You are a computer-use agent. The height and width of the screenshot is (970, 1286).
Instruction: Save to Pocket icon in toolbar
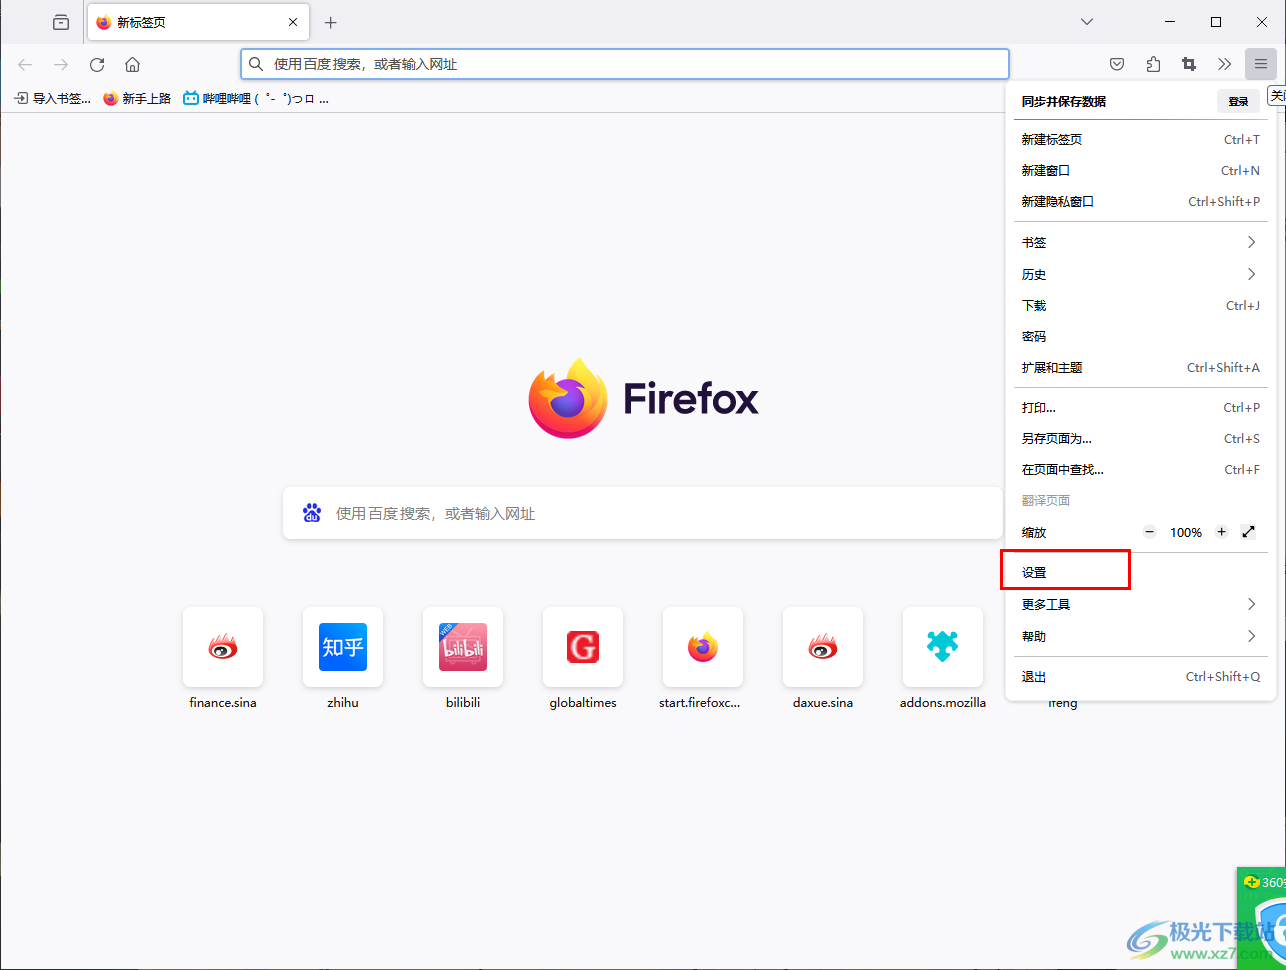click(x=1117, y=64)
